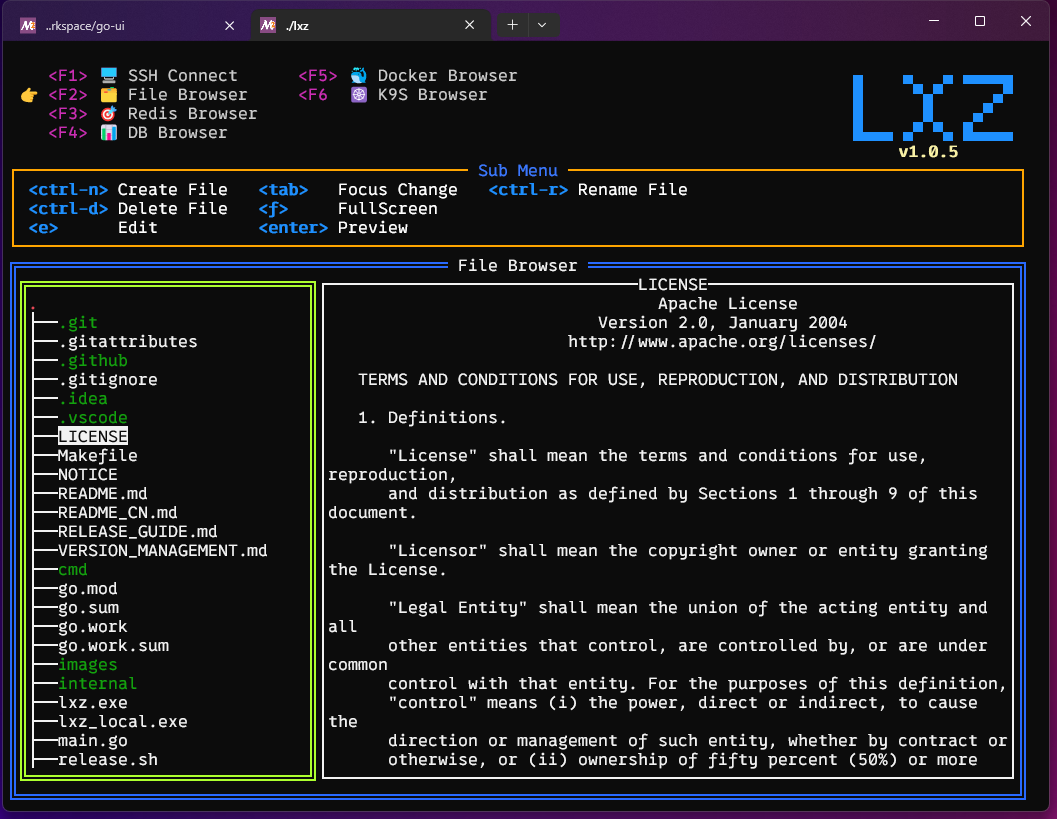The width and height of the screenshot is (1057, 819).
Task: Click Rename File in Sub Menu
Action: click(632, 189)
